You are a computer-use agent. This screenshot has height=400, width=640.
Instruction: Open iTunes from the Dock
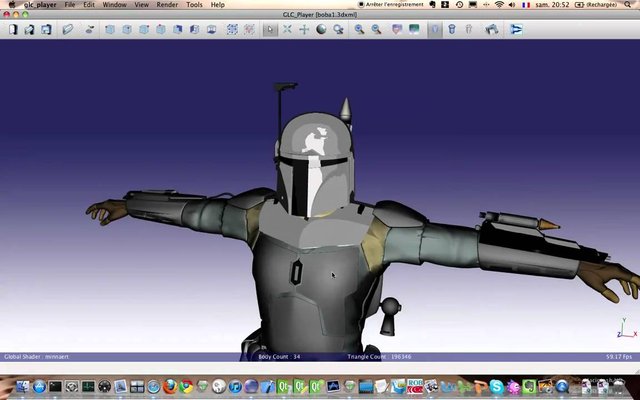pos(235,386)
